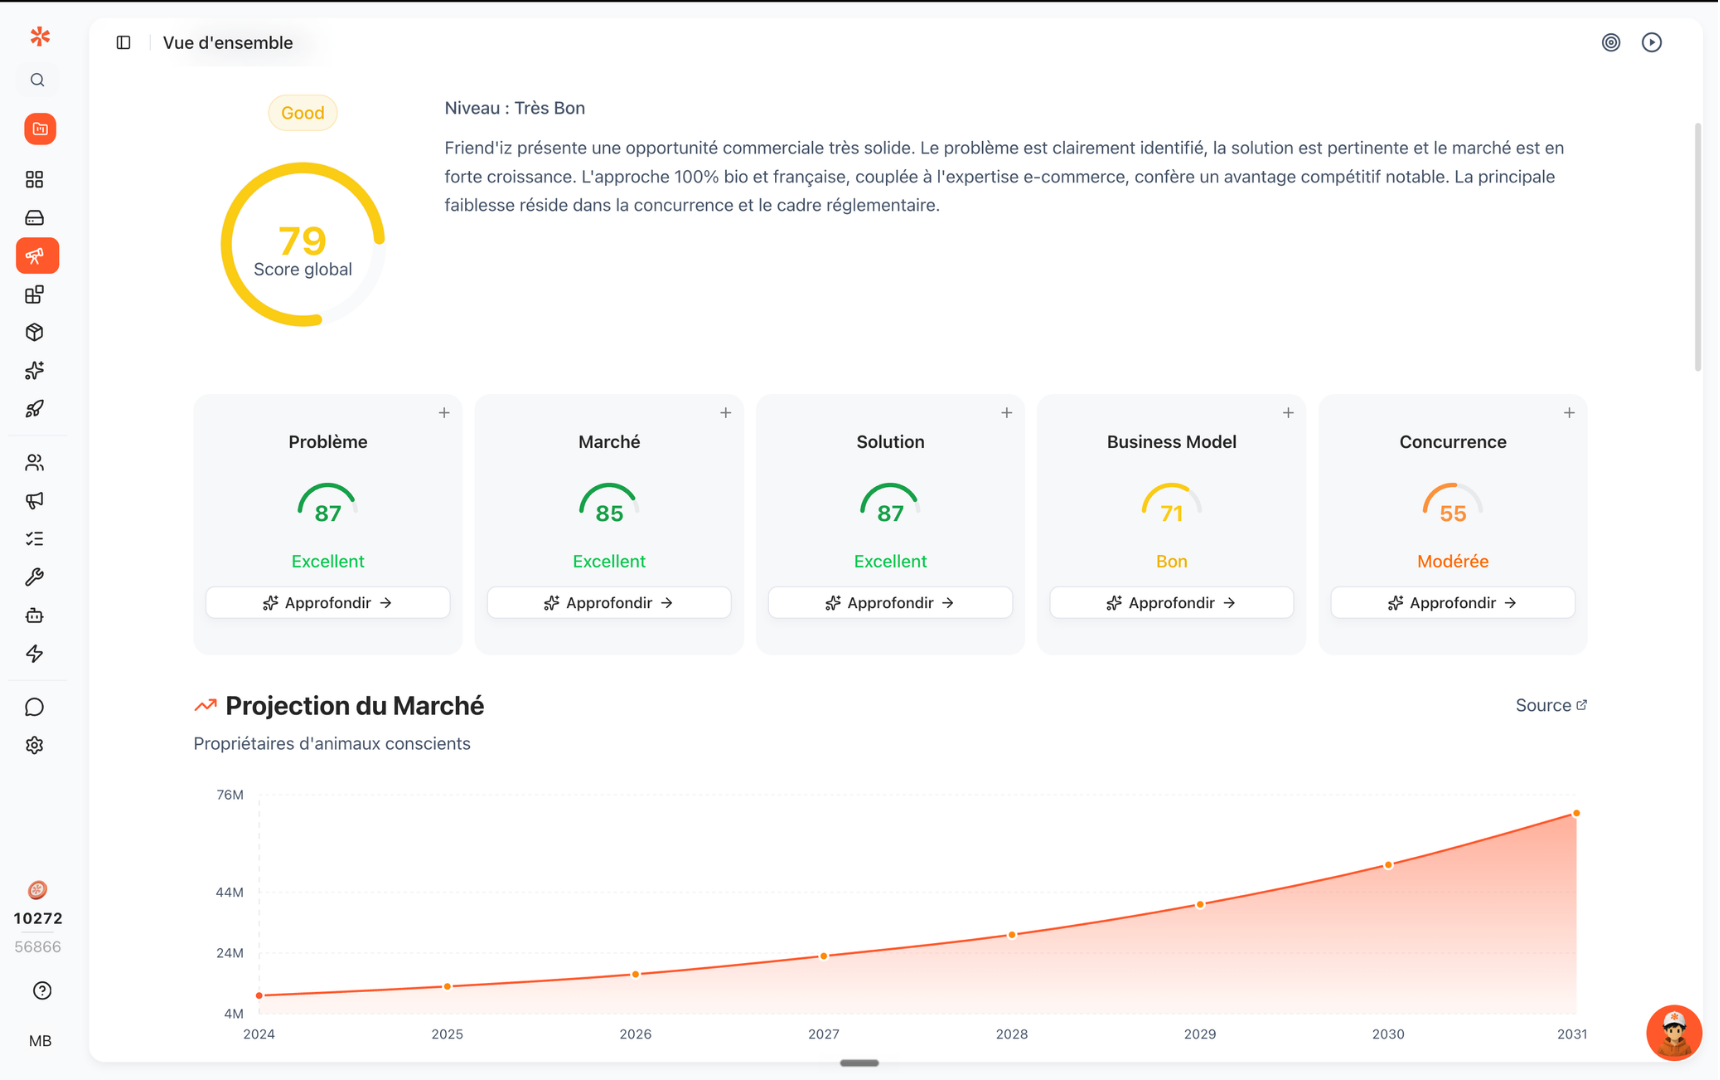The image size is (1720, 1080).
Task: Open the sparkles AI icon in sidebar
Action: (x=35, y=371)
